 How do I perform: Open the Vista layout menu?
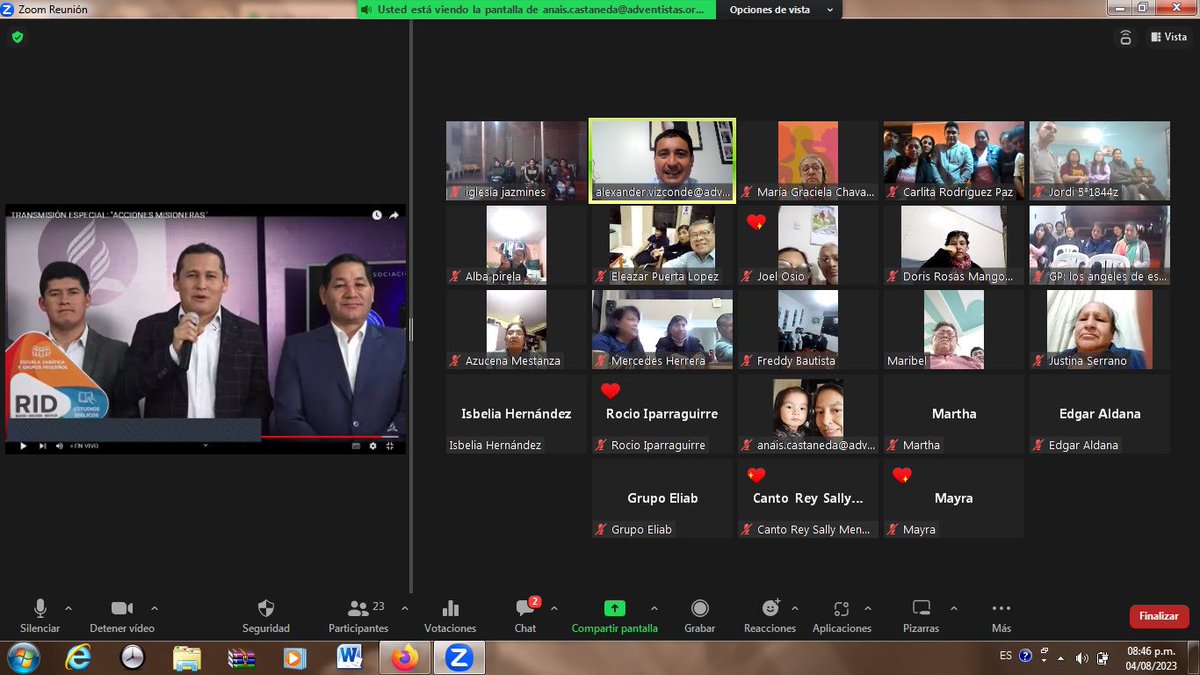pos(1168,37)
